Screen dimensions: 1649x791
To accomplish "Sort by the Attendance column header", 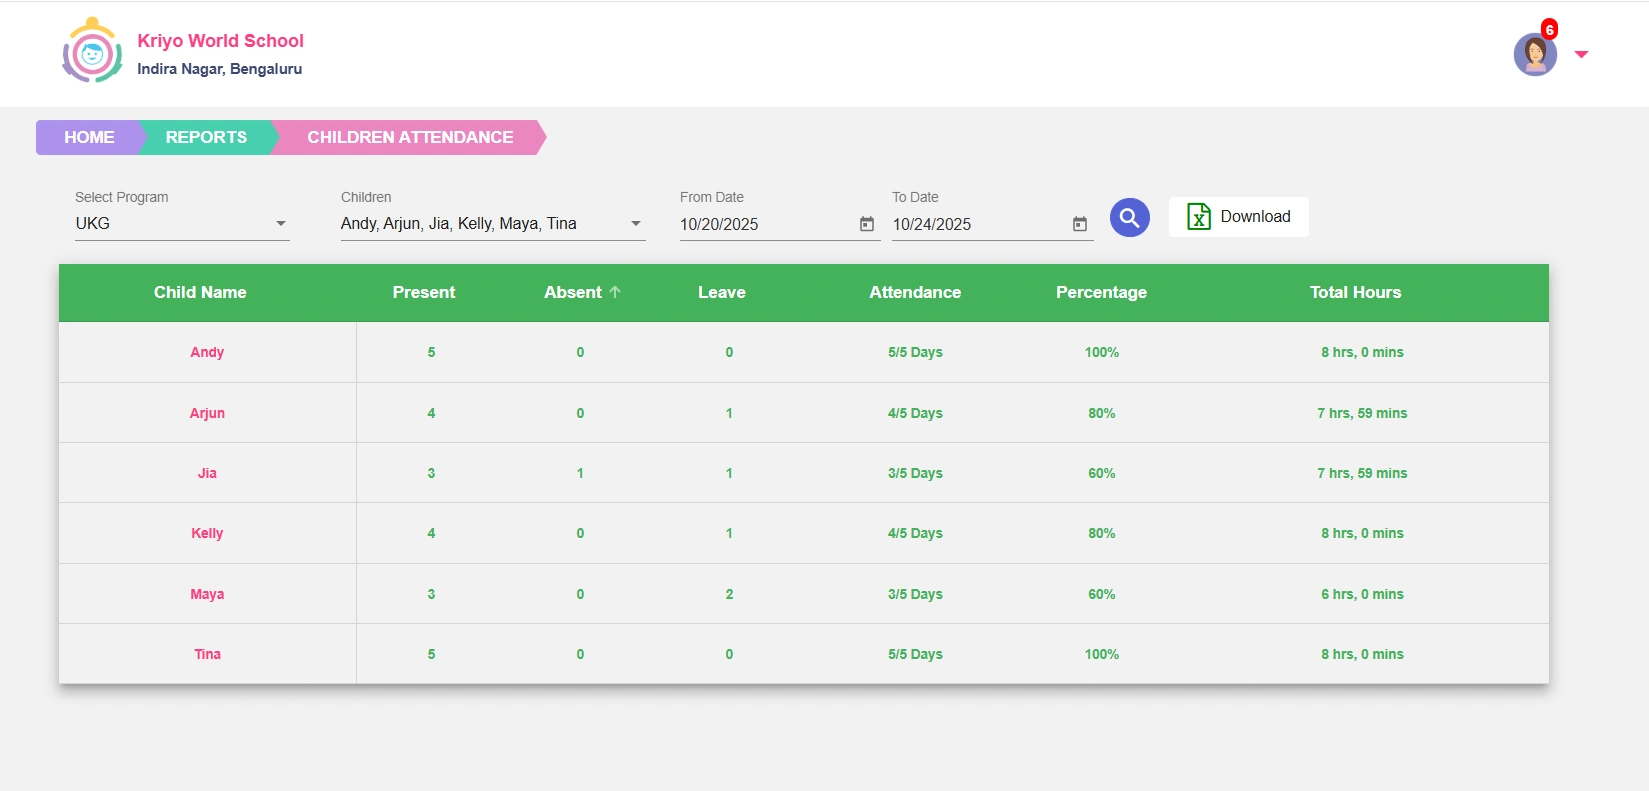I will click(915, 292).
